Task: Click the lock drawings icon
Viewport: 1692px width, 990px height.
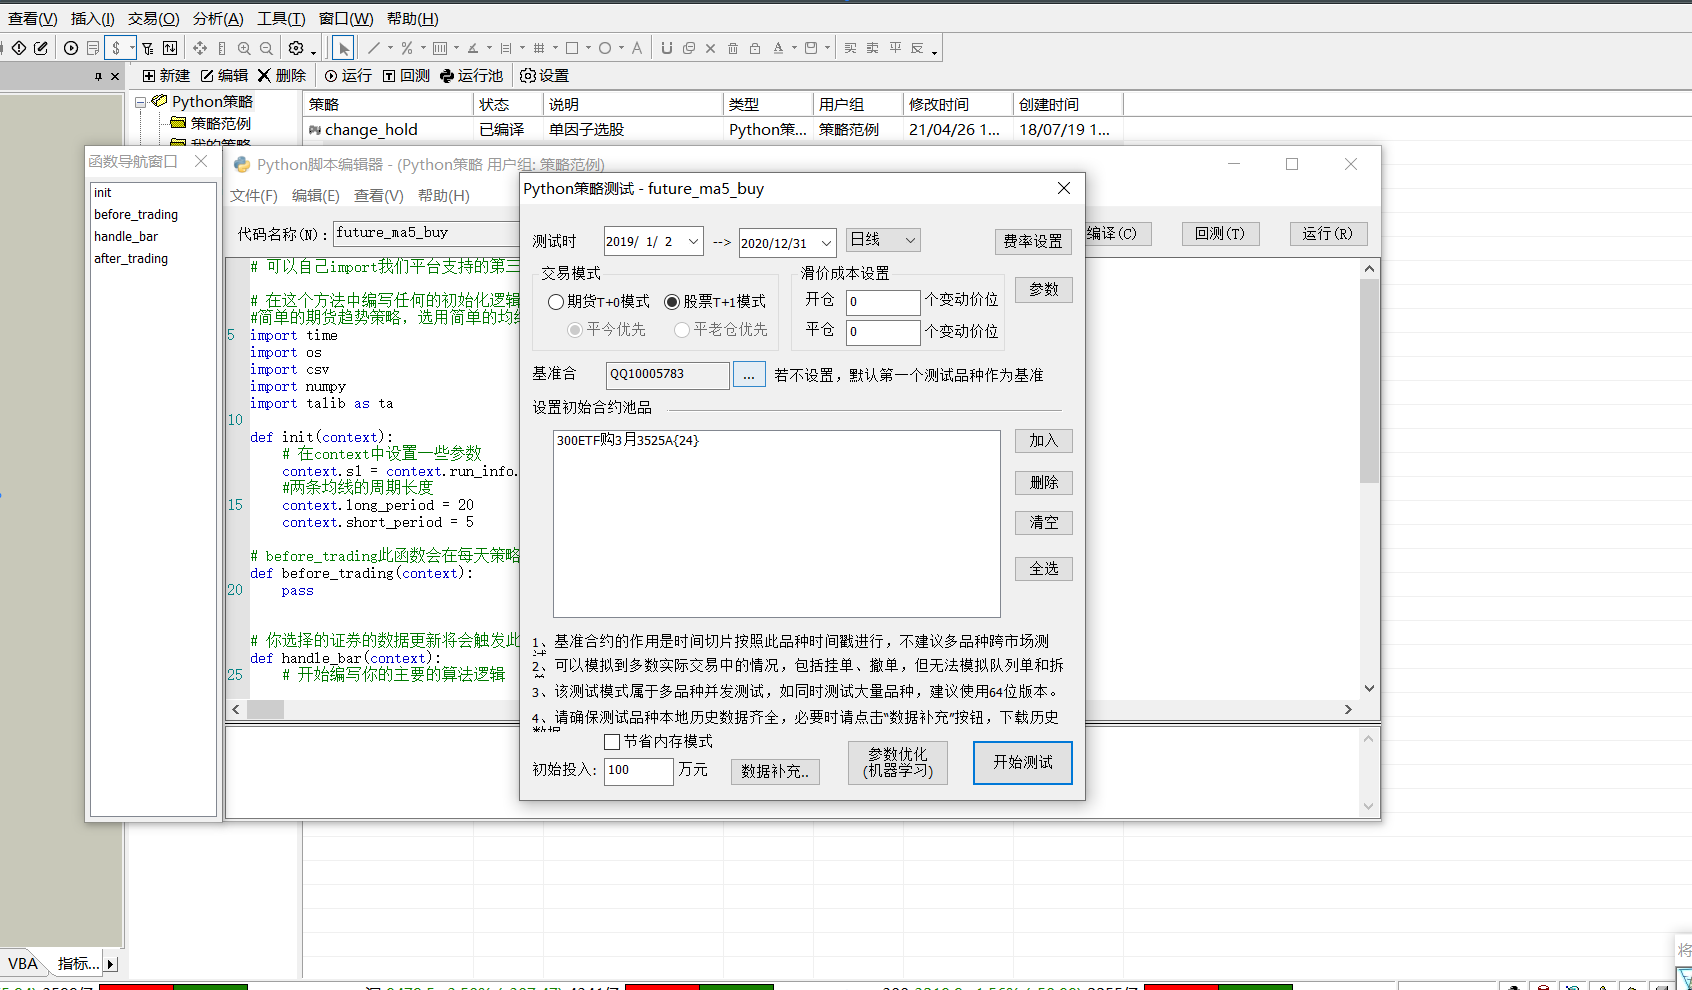Action: click(755, 48)
